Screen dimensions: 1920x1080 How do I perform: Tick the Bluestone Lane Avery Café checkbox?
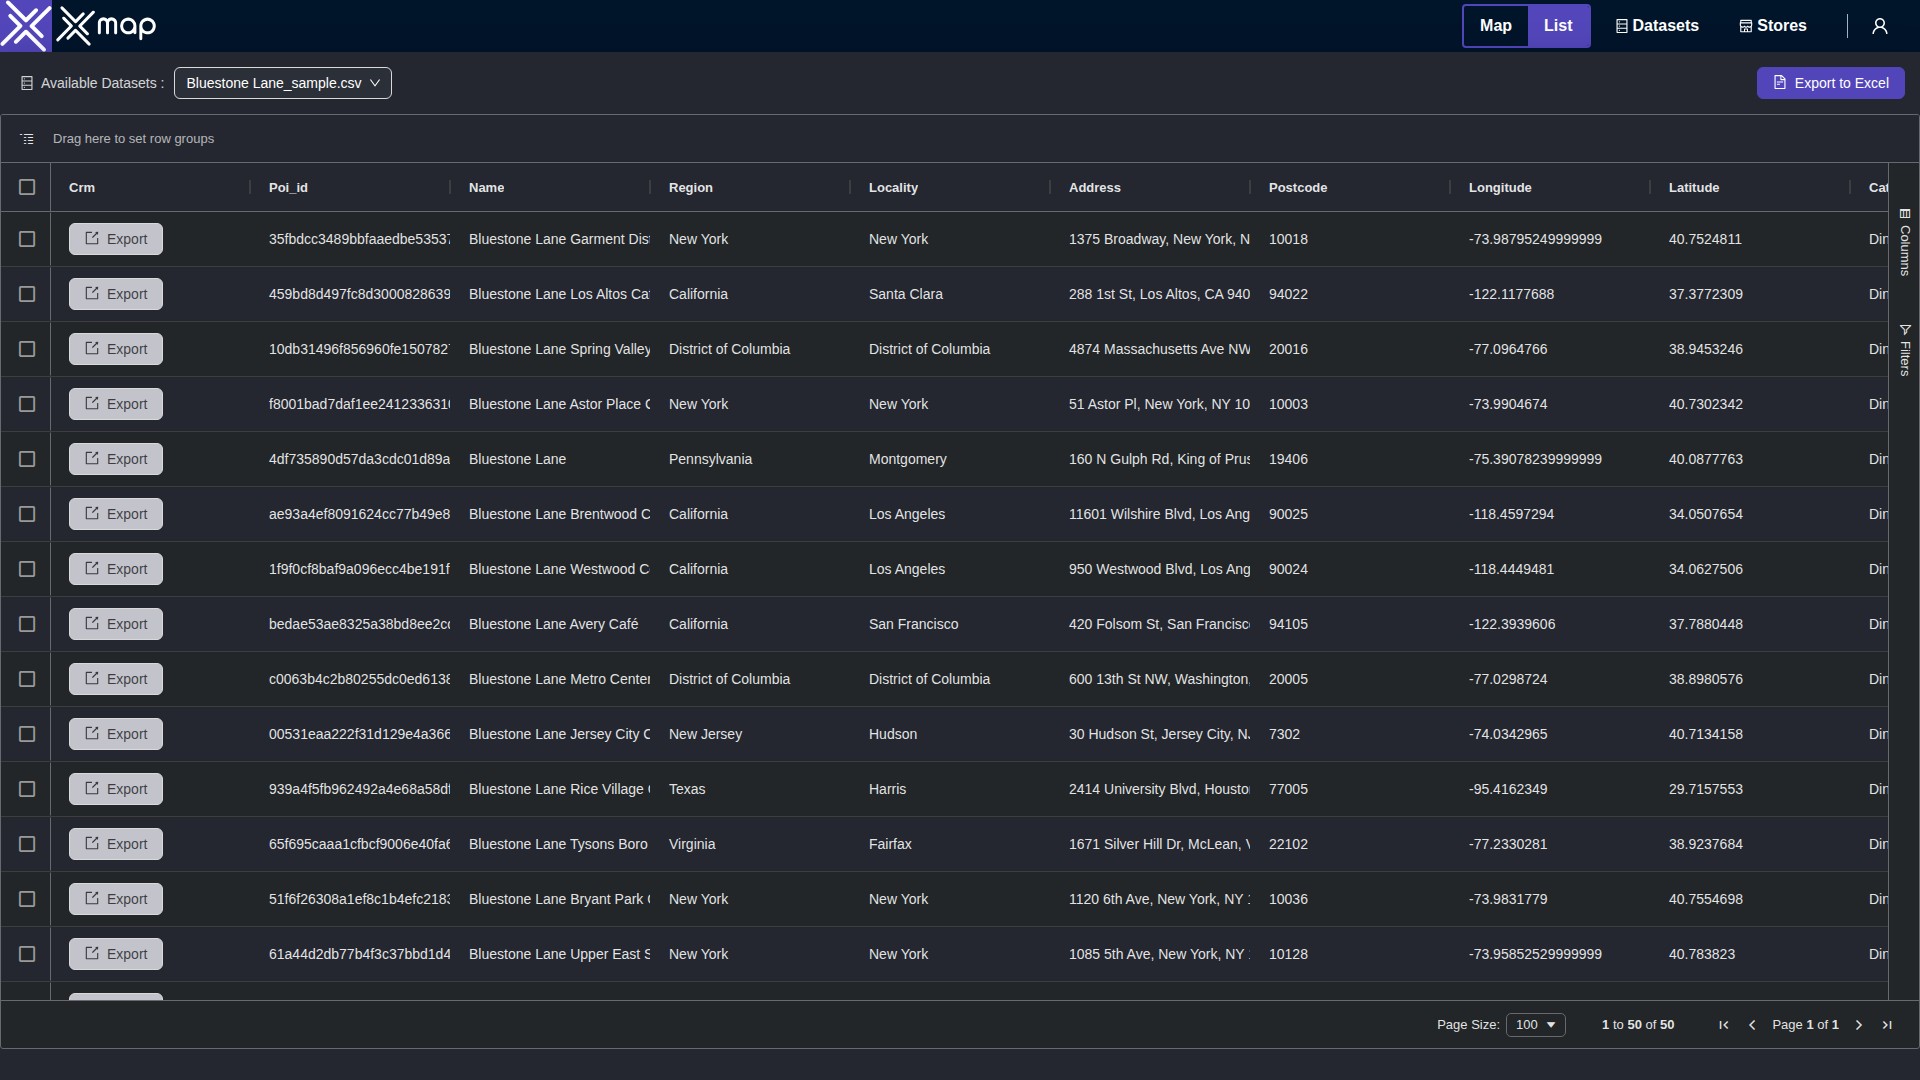click(27, 624)
